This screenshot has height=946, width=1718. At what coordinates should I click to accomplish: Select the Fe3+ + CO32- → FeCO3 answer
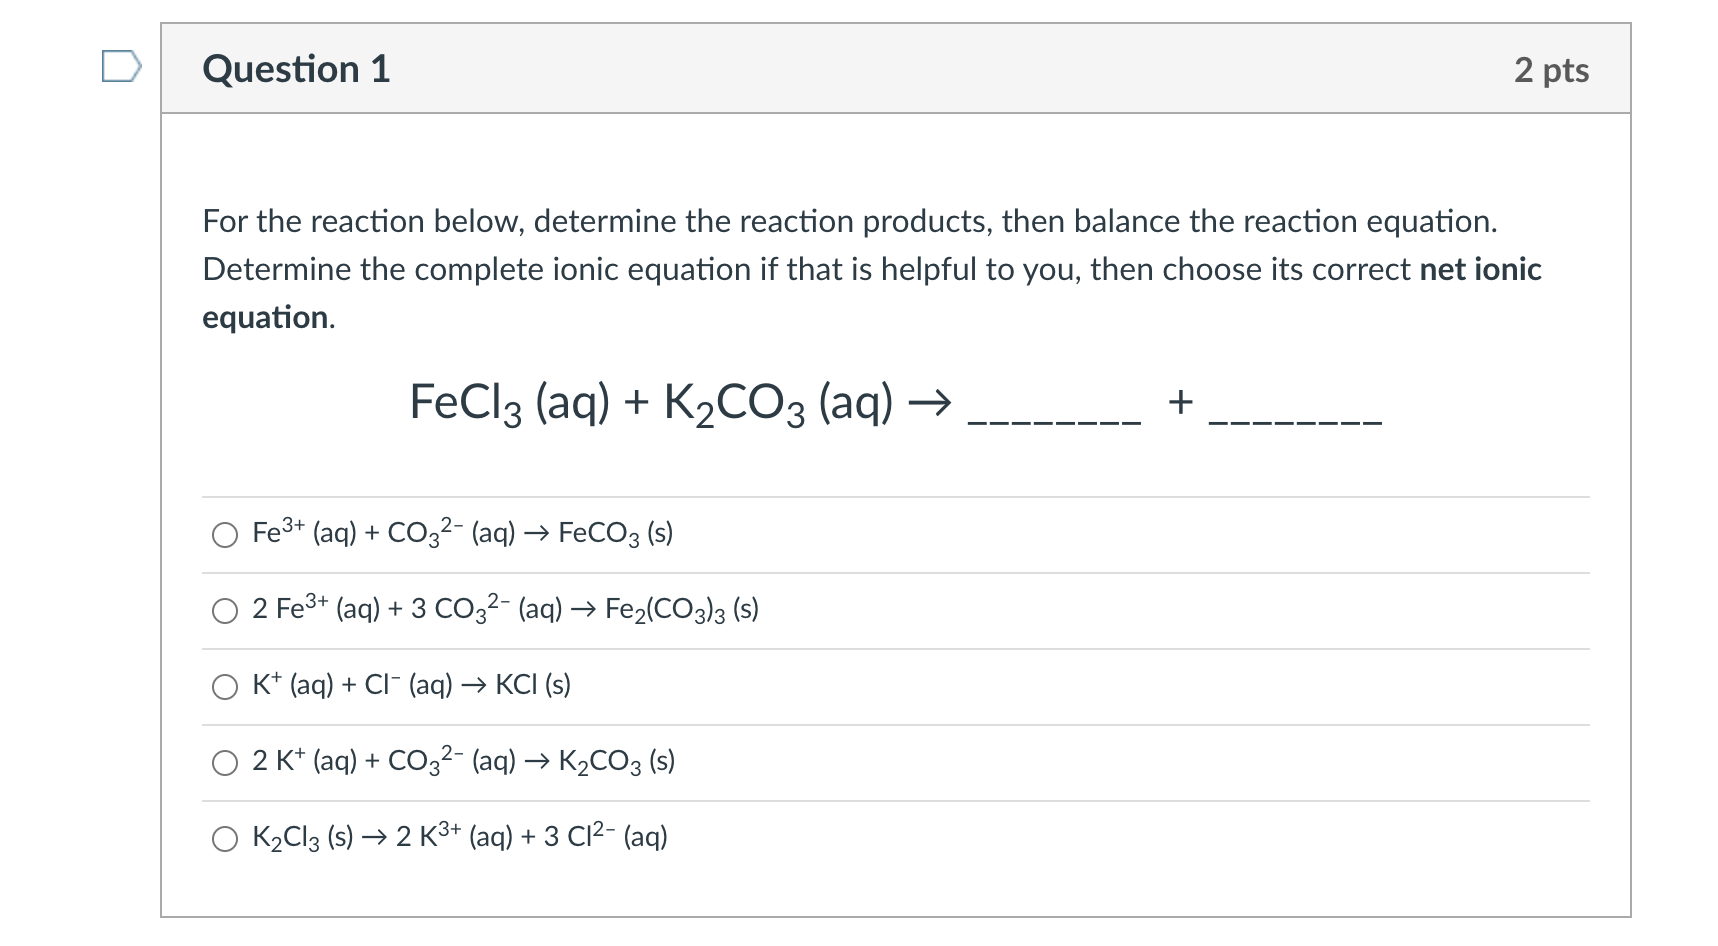pyautogui.click(x=460, y=533)
